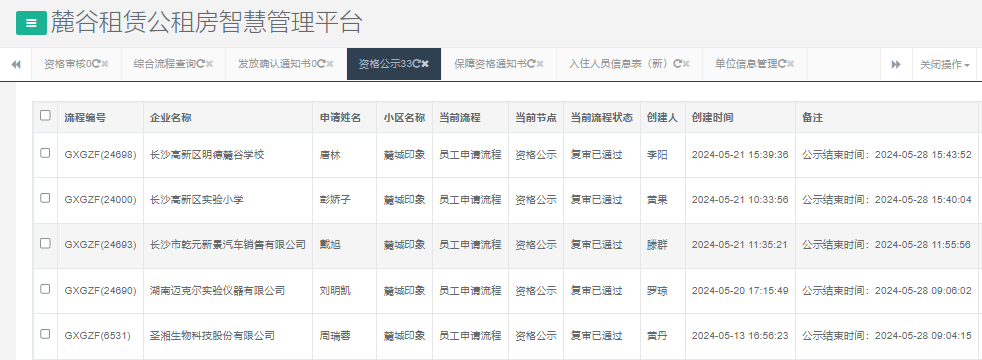
Task: Open the 关闭操作 dropdown menu
Action: point(944,64)
